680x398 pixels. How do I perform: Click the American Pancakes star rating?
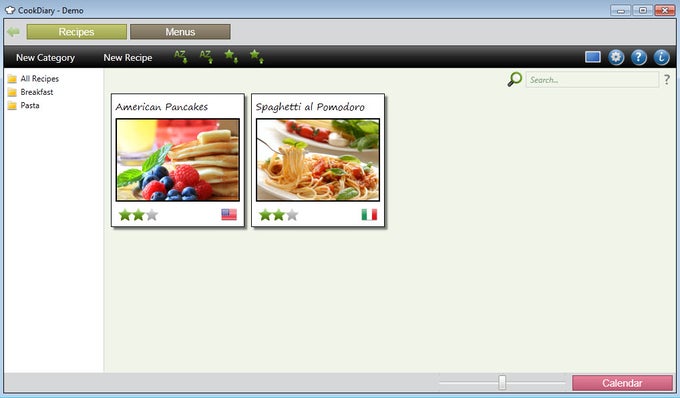click(138, 215)
